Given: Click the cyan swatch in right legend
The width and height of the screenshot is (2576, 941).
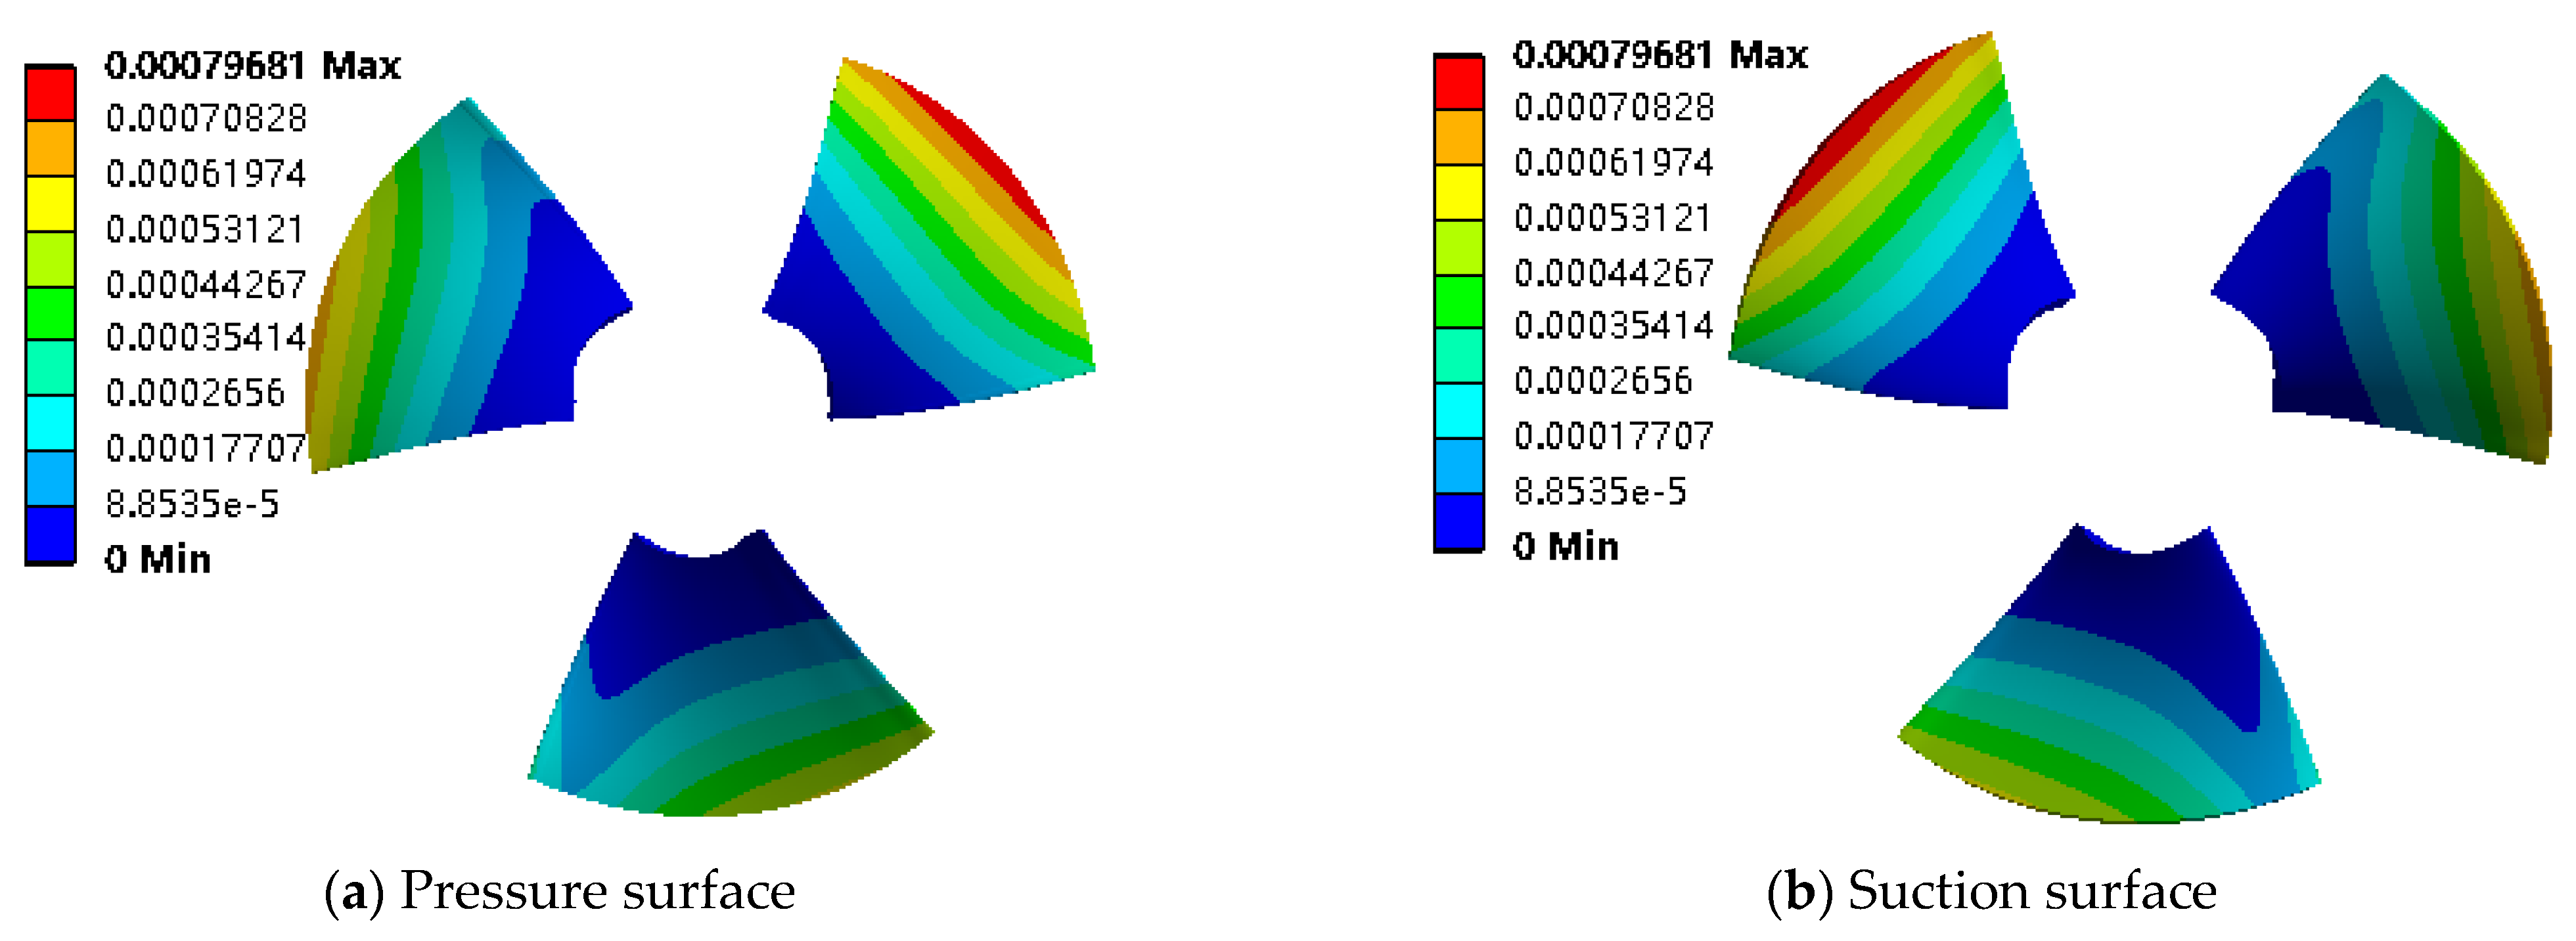Looking at the screenshot, I should click(1459, 410).
